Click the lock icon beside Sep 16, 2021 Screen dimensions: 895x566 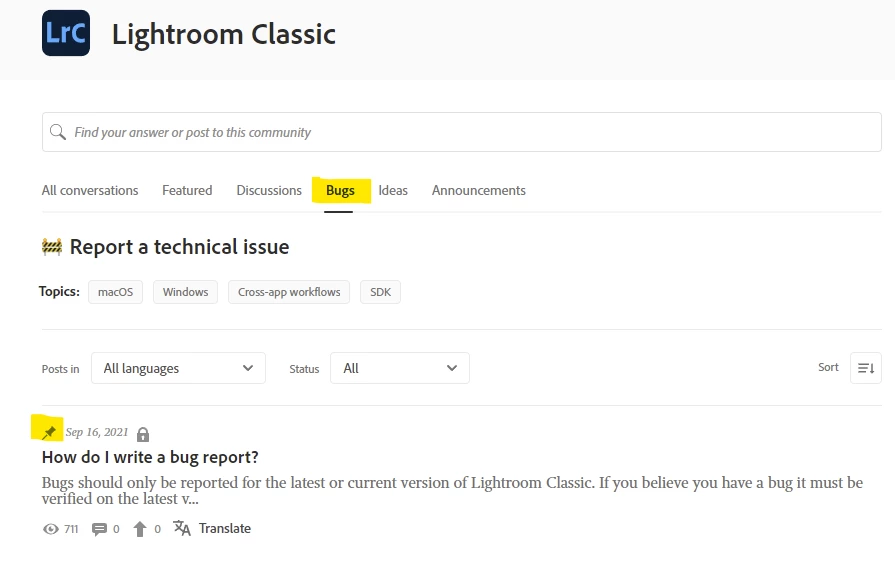(143, 434)
